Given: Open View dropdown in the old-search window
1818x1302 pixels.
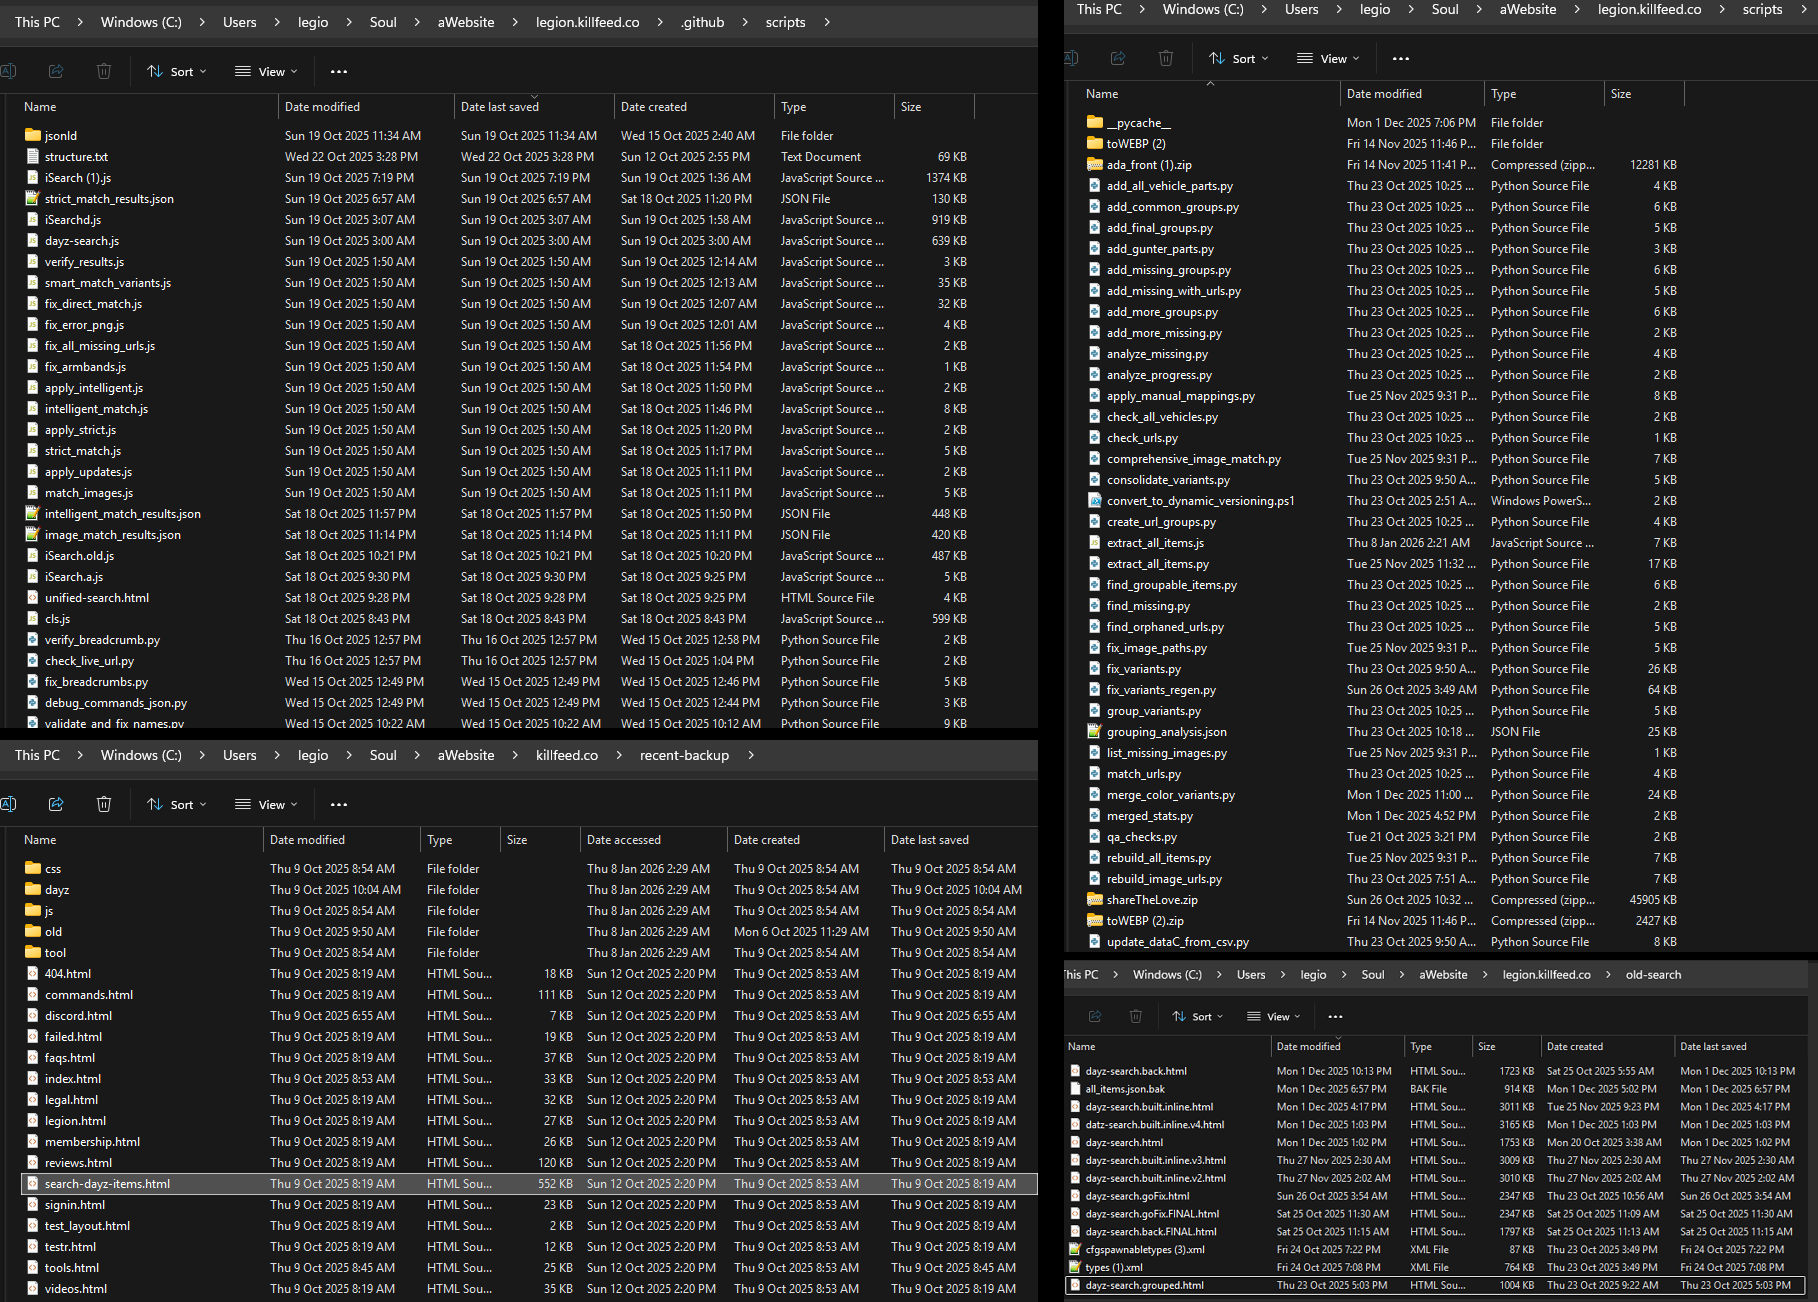Looking at the screenshot, I should pos(1274,1017).
